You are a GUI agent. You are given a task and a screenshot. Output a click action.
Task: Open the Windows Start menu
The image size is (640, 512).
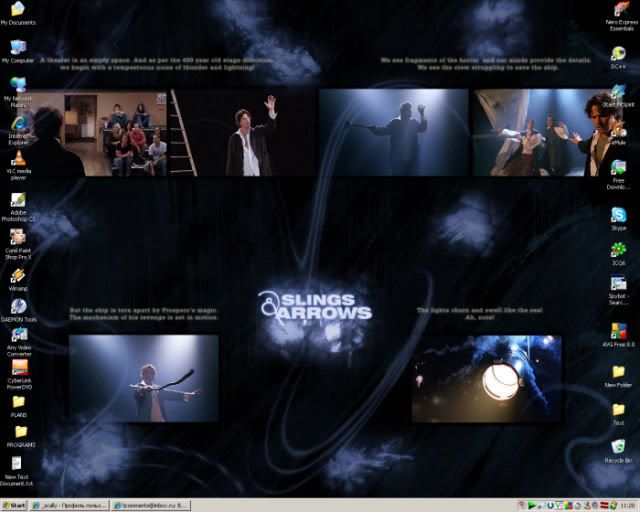(14, 505)
